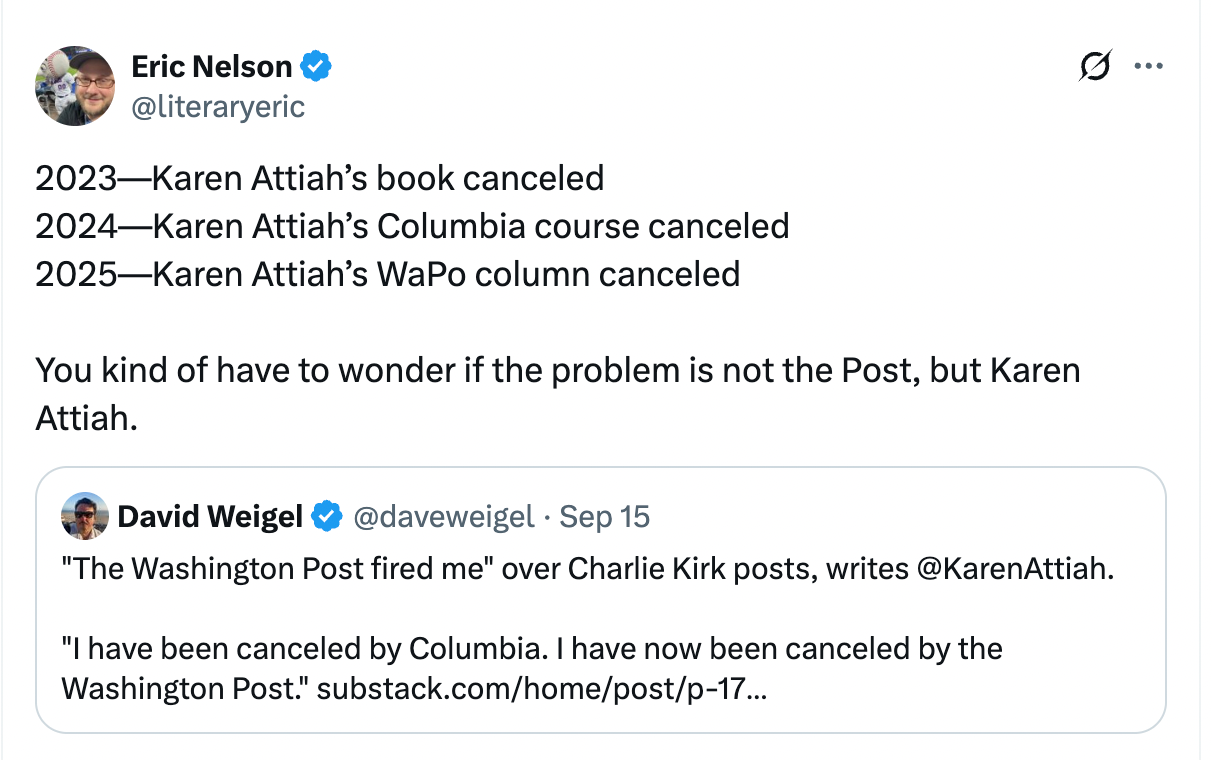Viewport: 1212px width, 760px height.
Task: Click the "2025—Karen Attiah's WaPo column canceled" line
Action: [x=388, y=274]
